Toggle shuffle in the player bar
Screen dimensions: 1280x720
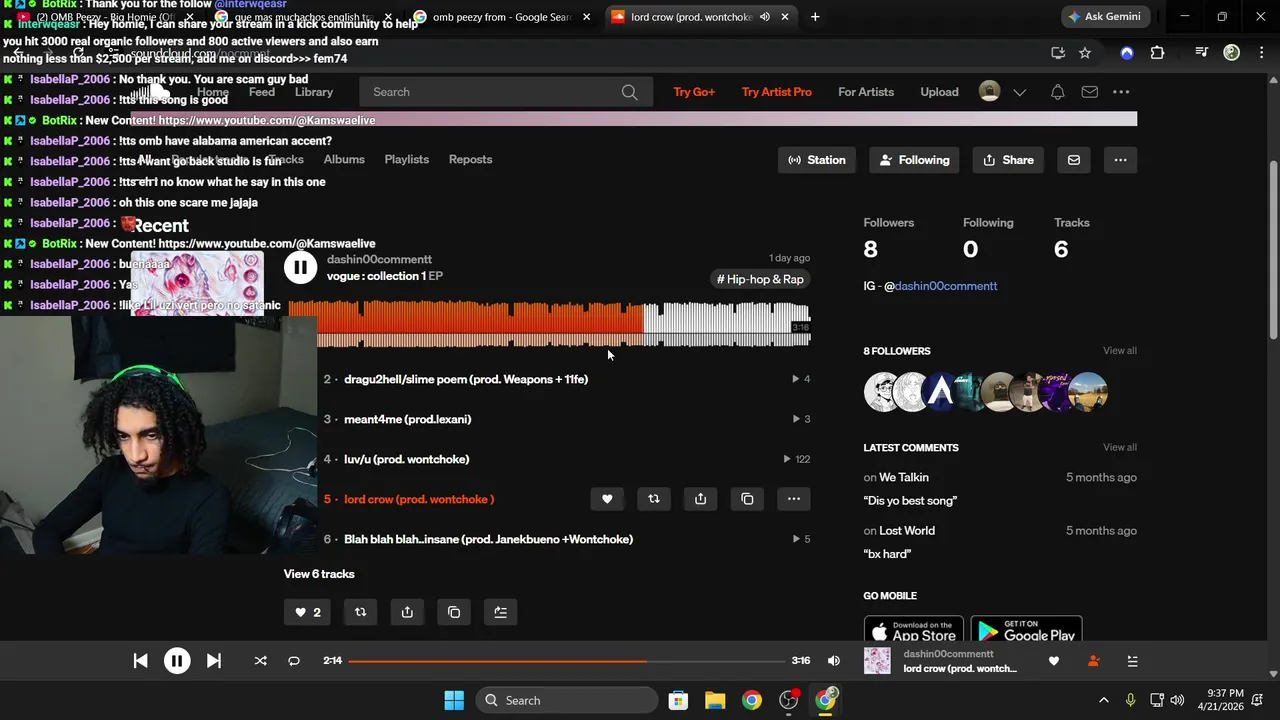(x=260, y=661)
